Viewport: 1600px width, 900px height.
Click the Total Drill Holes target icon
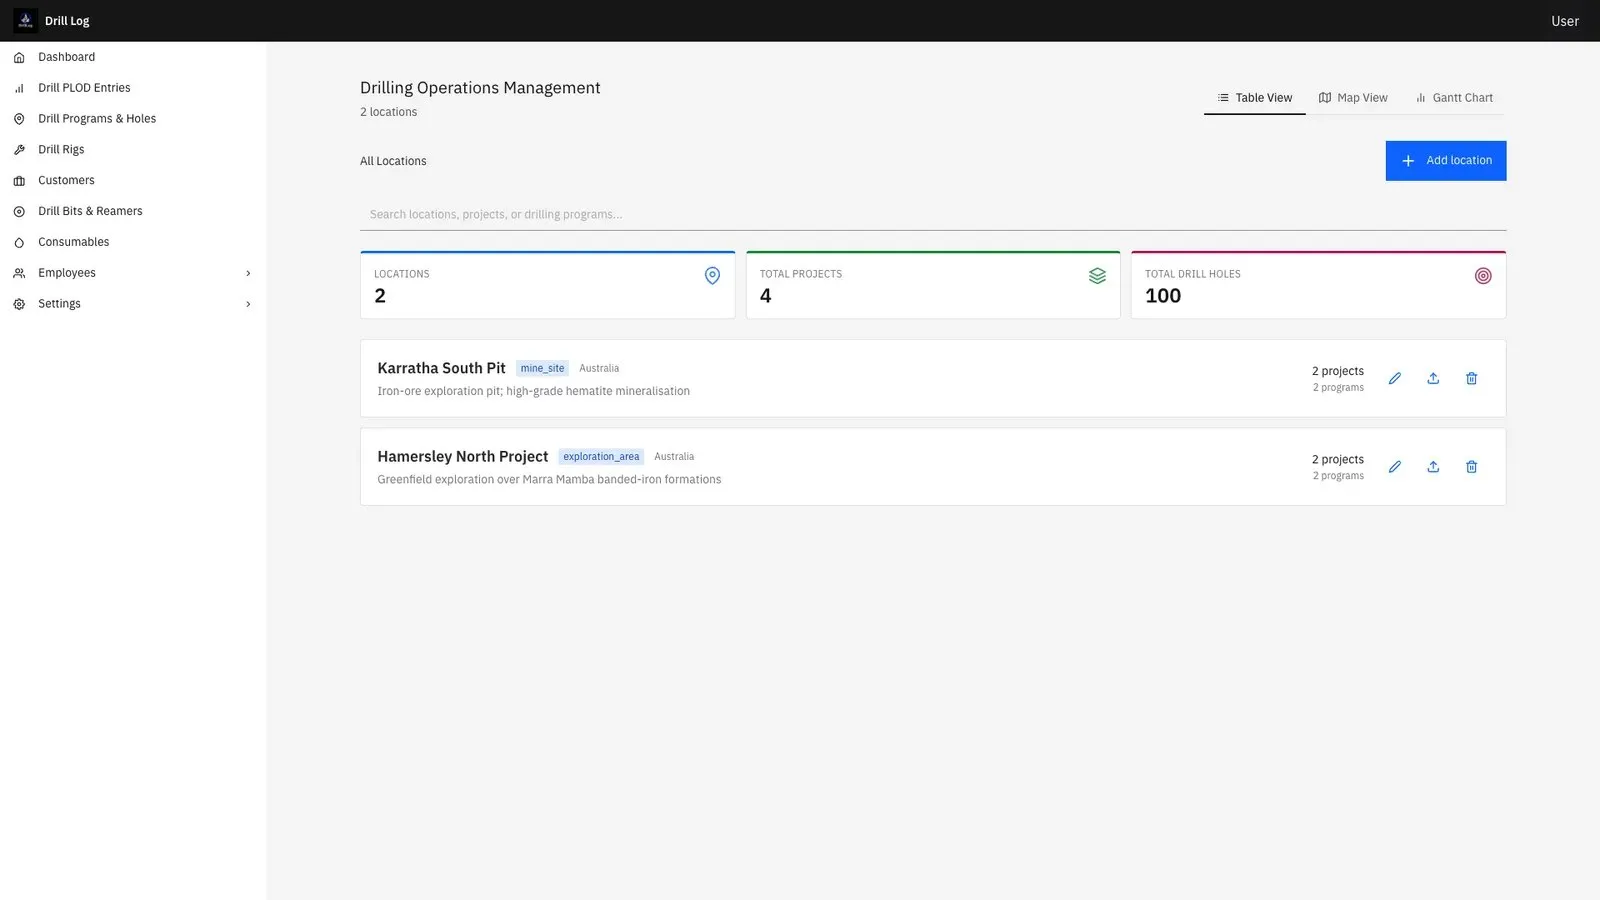click(1483, 276)
